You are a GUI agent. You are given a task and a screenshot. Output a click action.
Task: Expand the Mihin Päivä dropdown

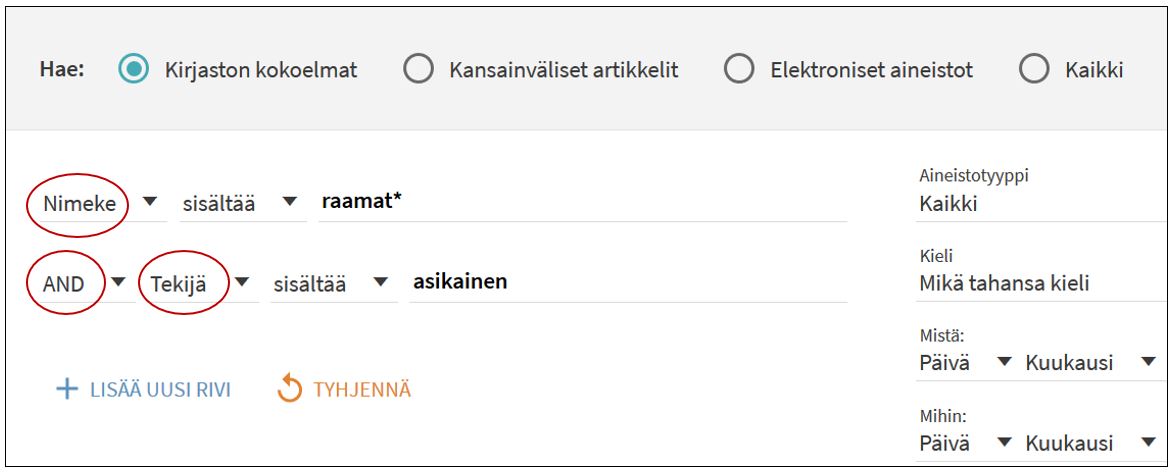point(1005,442)
